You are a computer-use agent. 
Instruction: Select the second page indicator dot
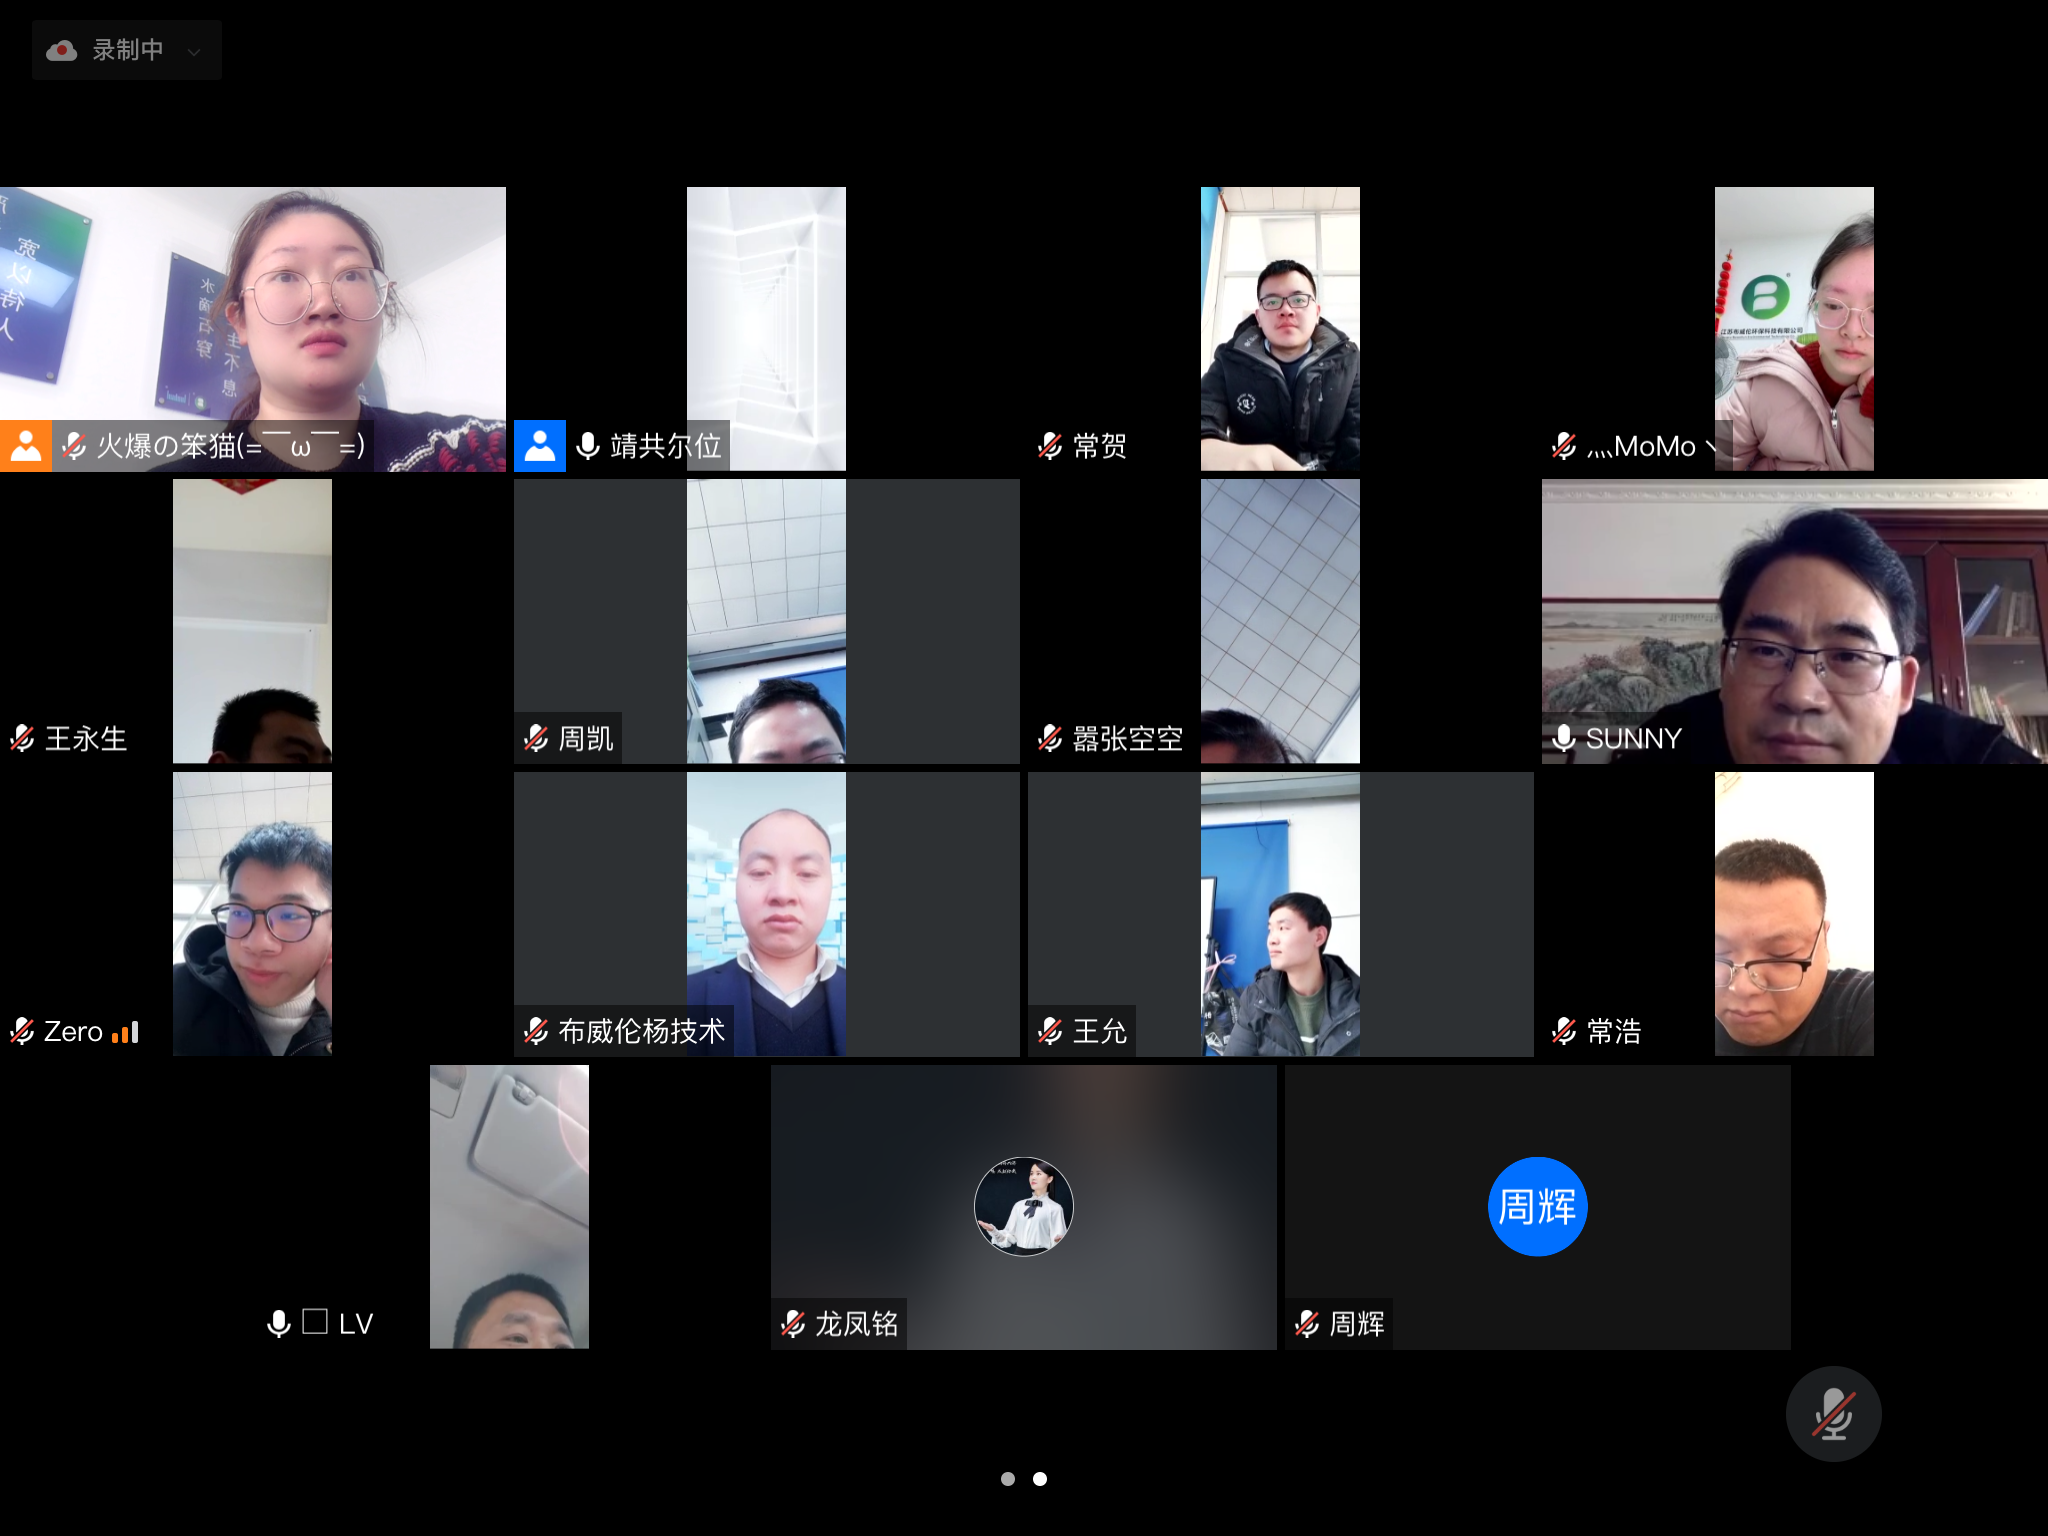coord(1040,1479)
